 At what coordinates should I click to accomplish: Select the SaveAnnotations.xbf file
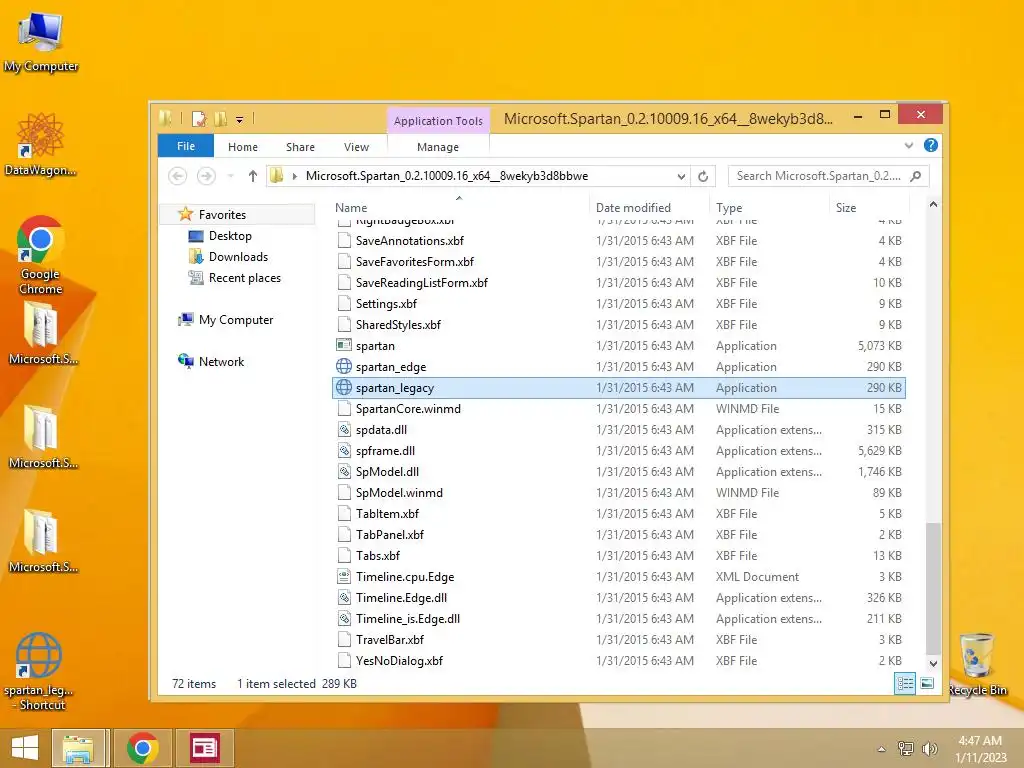(618, 241)
